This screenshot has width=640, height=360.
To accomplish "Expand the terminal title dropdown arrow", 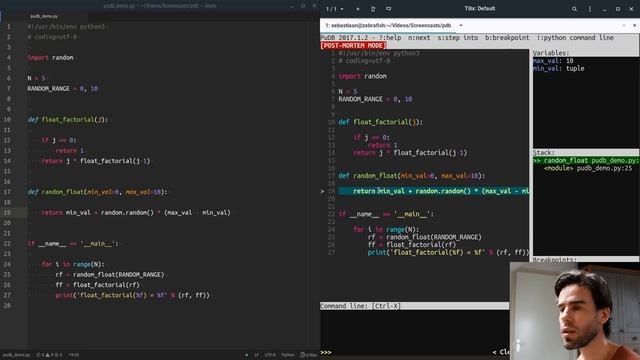I will [461, 25].
